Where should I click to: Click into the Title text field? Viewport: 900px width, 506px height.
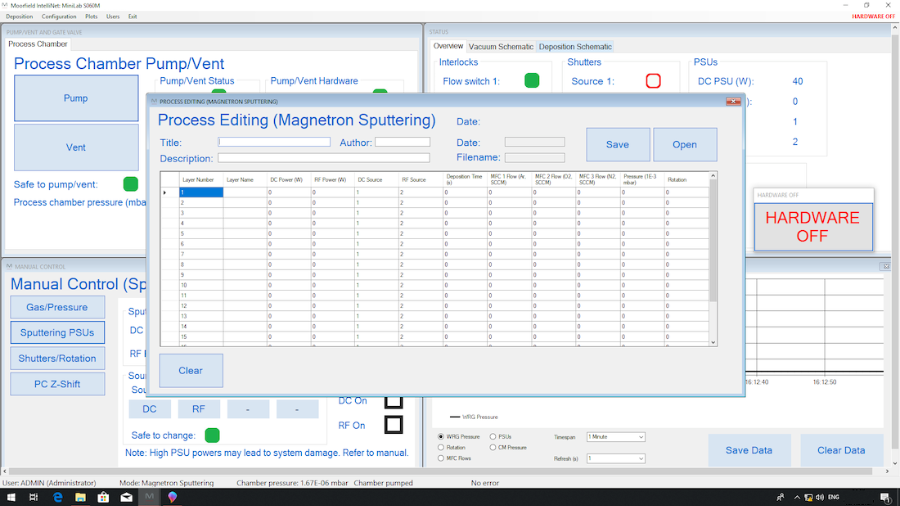(x=273, y=142)
